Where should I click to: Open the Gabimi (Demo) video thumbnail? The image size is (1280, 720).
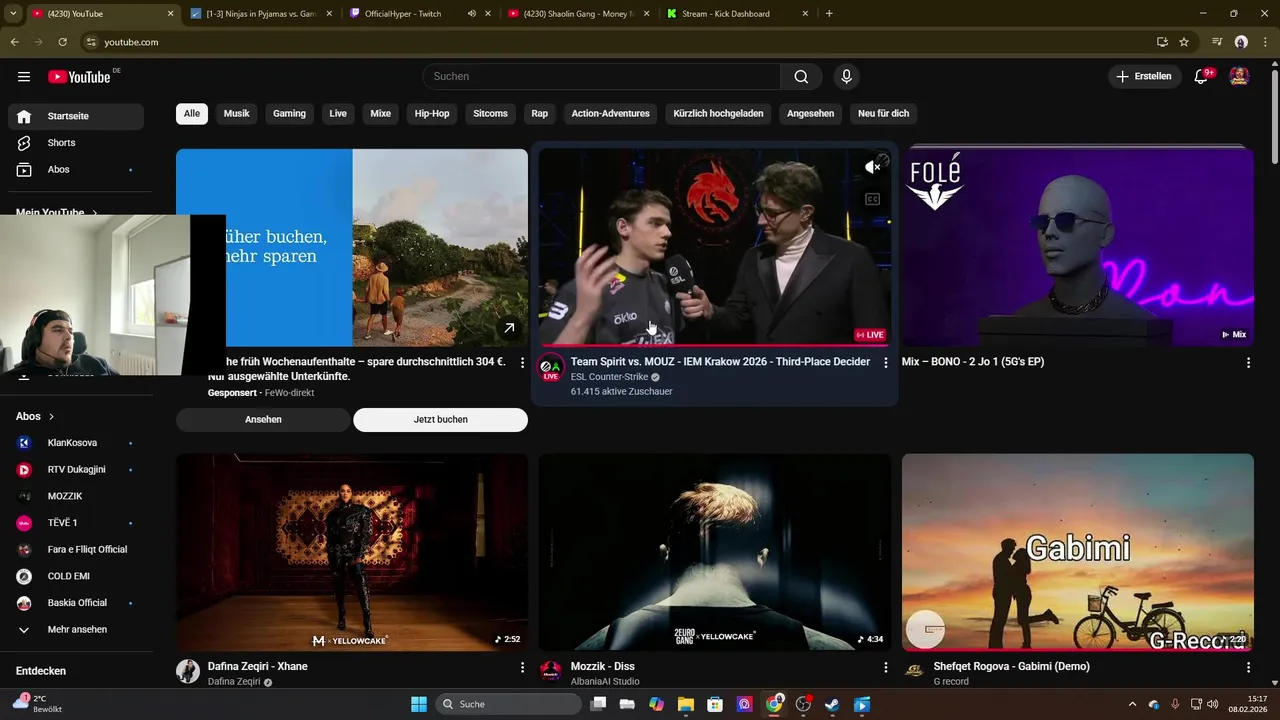pos(1078,552)
